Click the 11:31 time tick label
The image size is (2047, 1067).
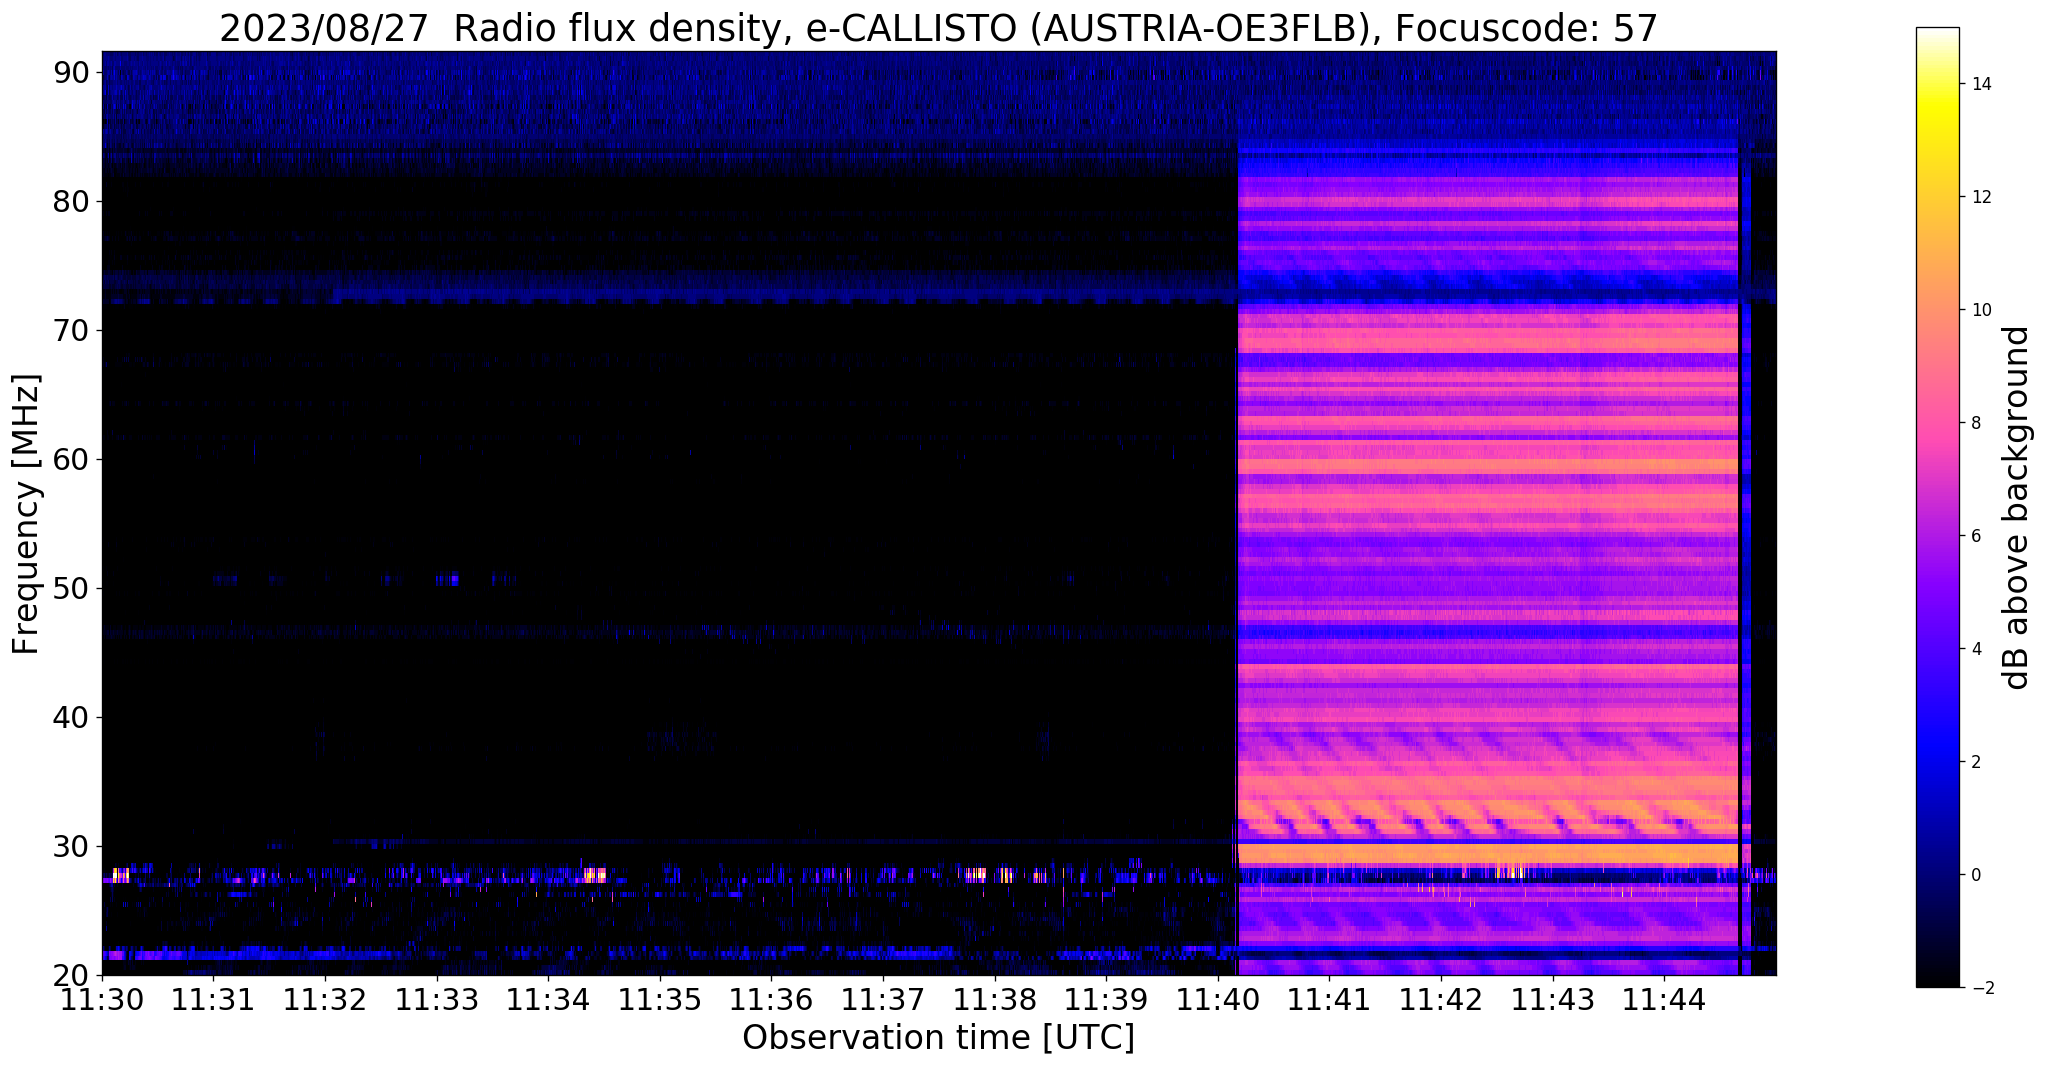click(x=213, y=999)
